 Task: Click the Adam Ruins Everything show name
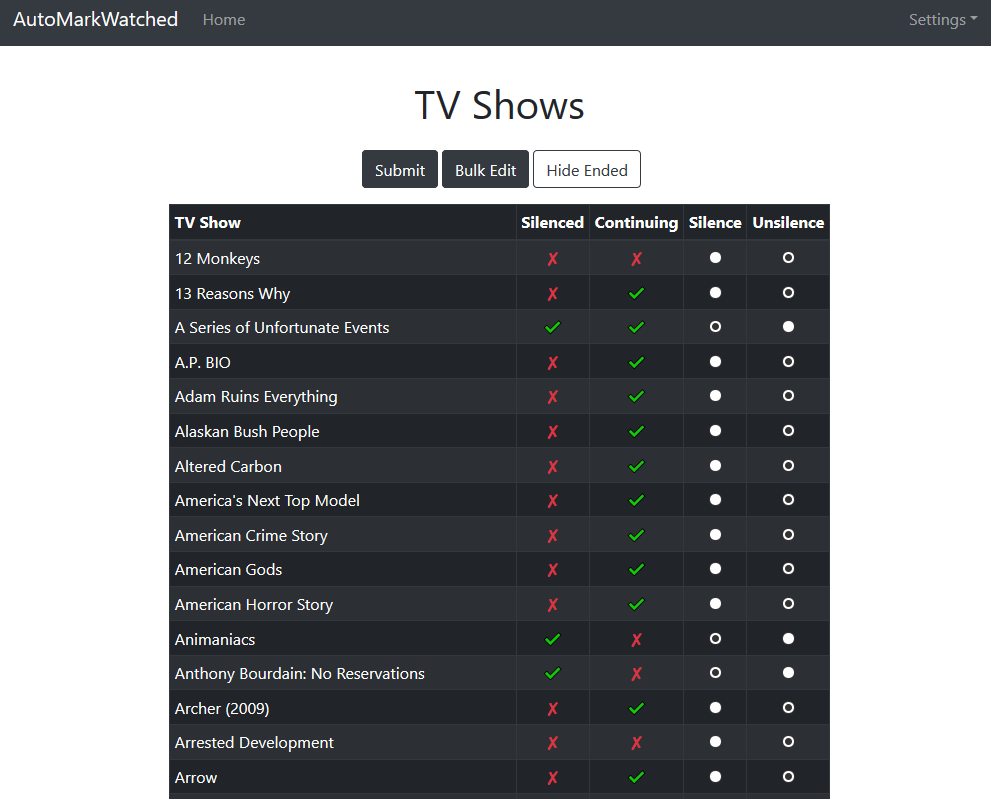tap(256, 397)
